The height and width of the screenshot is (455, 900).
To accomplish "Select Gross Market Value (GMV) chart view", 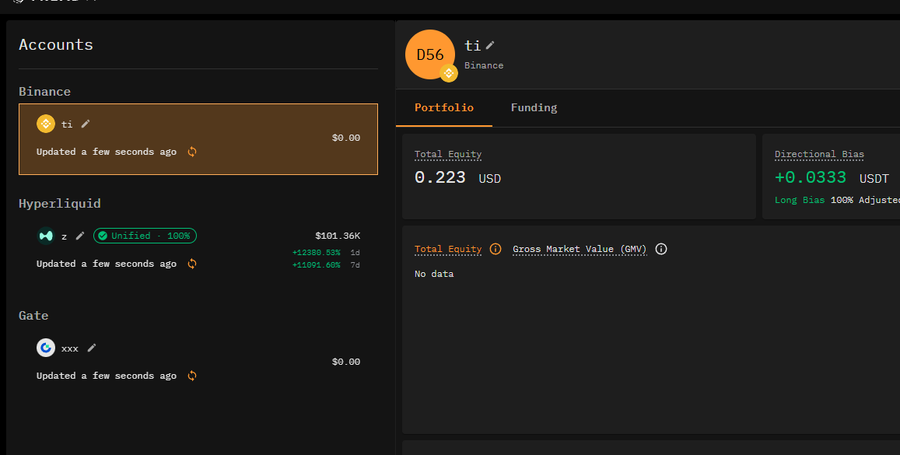I will [580, 249].
